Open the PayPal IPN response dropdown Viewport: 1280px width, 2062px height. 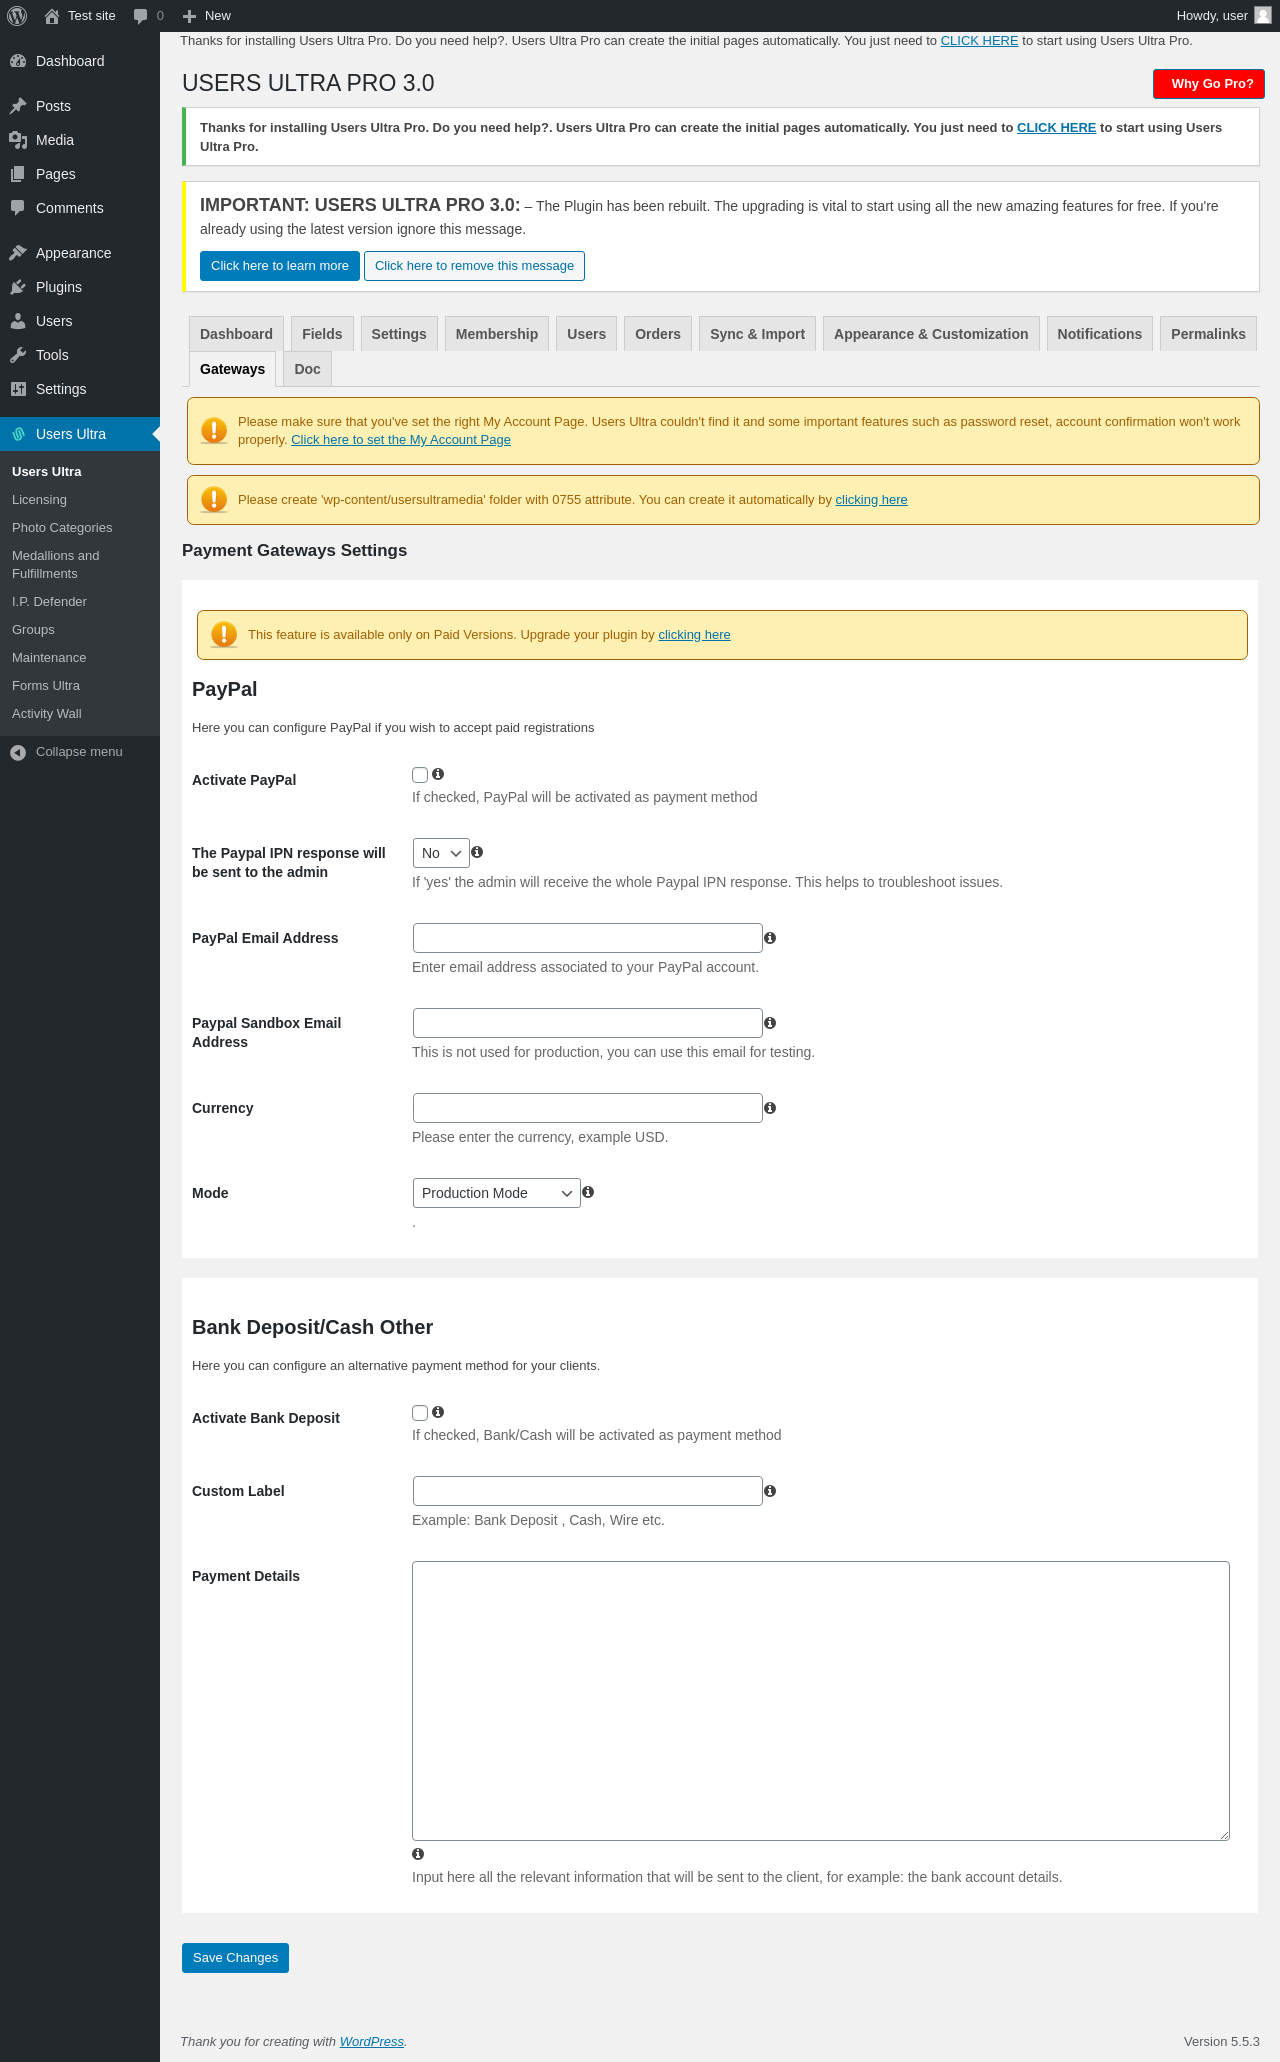441,853
